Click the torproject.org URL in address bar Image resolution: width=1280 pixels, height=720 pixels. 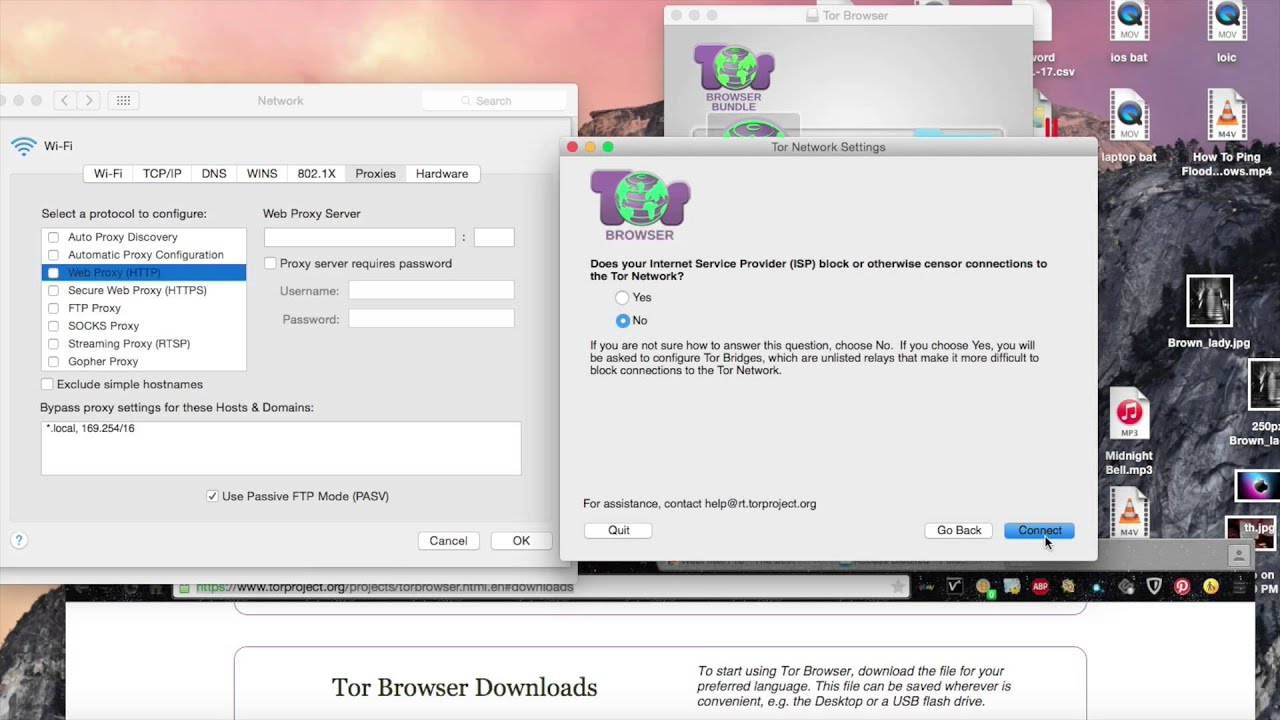tap(385, 587)
